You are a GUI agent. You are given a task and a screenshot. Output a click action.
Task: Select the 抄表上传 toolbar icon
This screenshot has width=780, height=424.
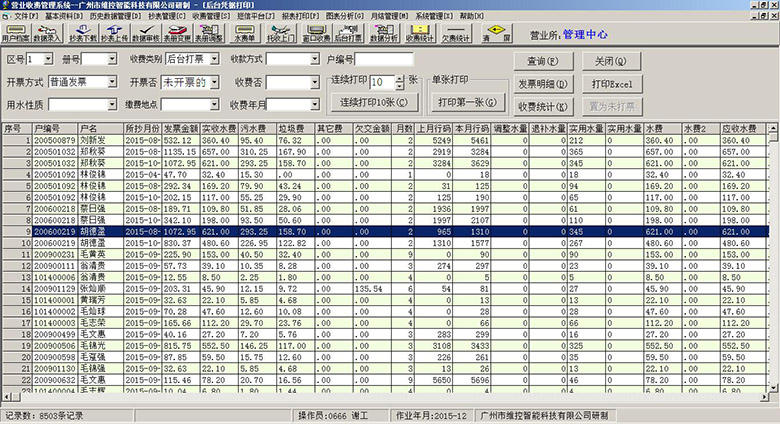(x=114, y=33)
